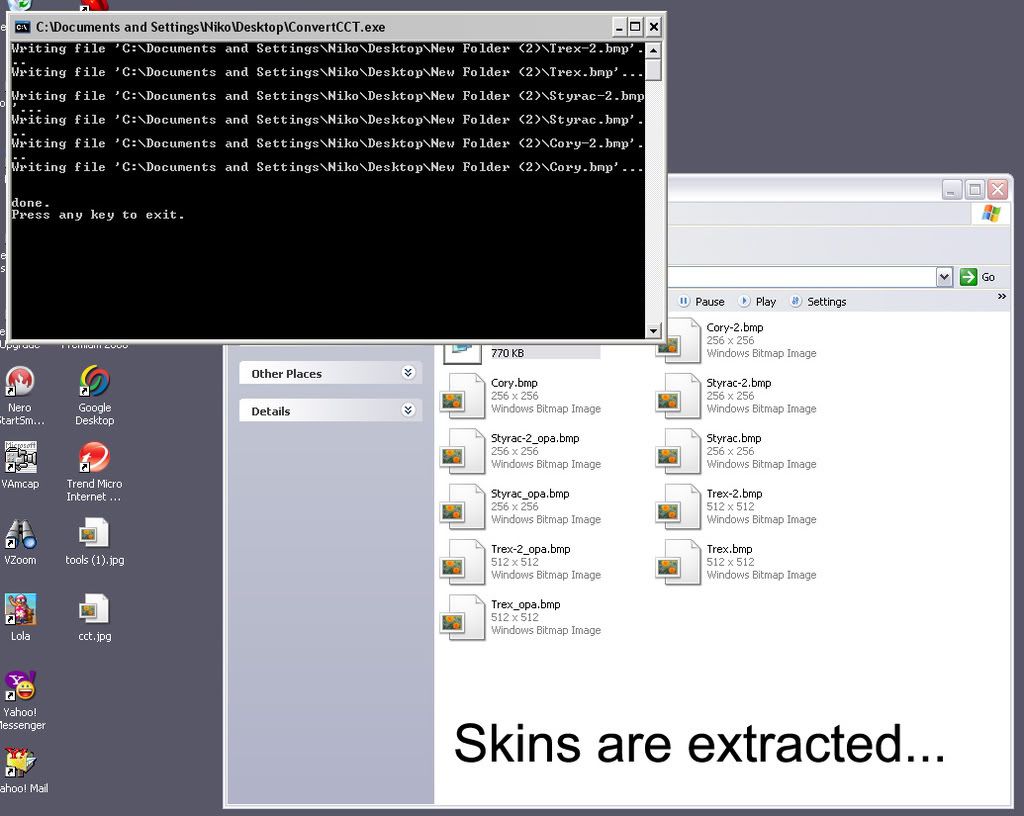Select the Styrac-2.bmp file icon
Viewport: 1024px width, 816px height.
[679, 396]
